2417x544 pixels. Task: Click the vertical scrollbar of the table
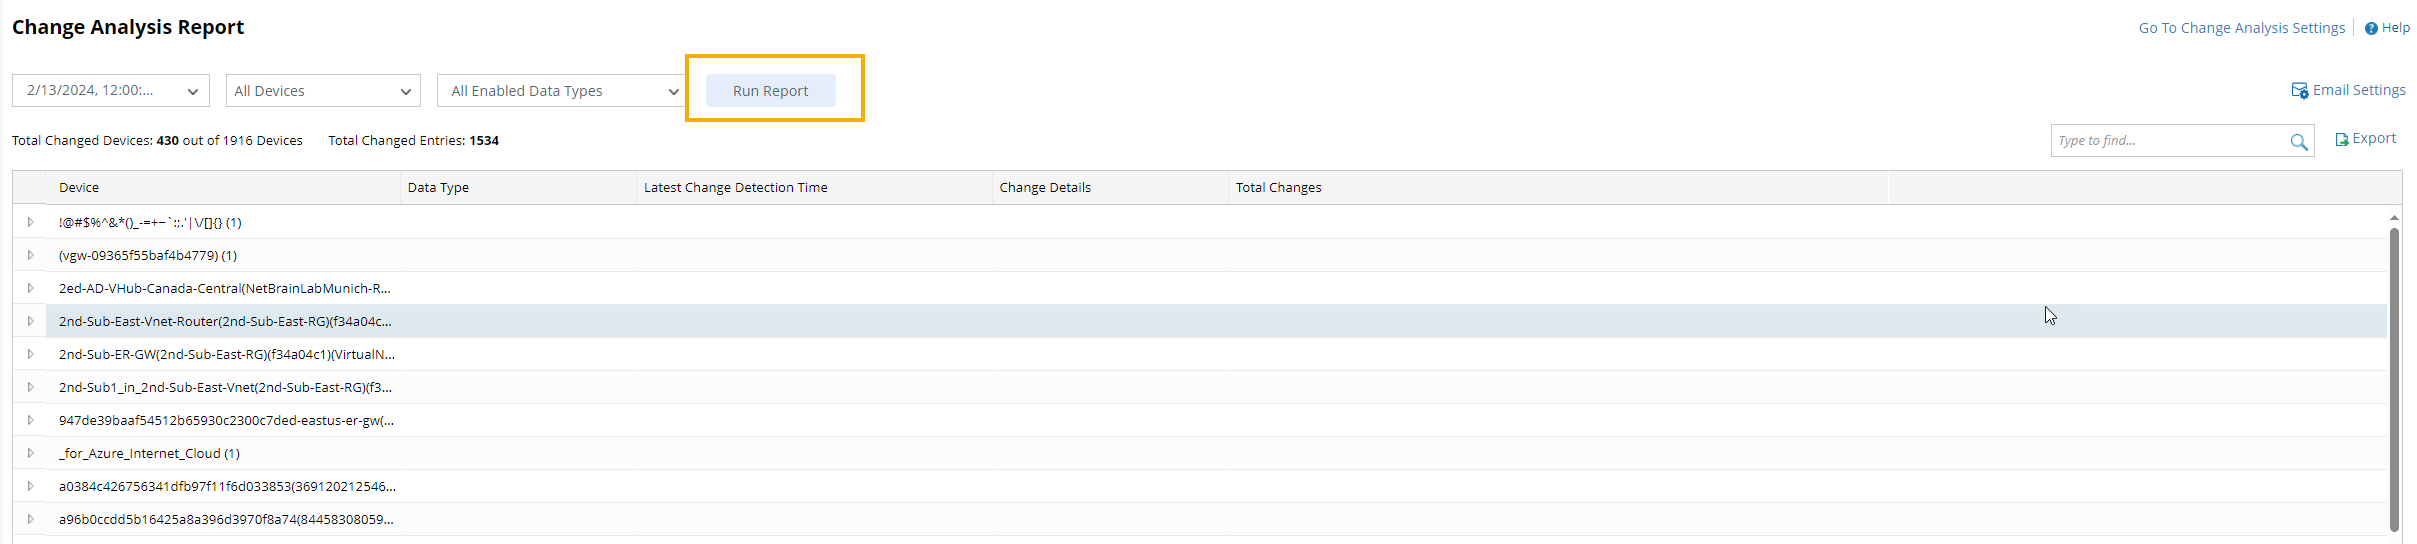2394,380
